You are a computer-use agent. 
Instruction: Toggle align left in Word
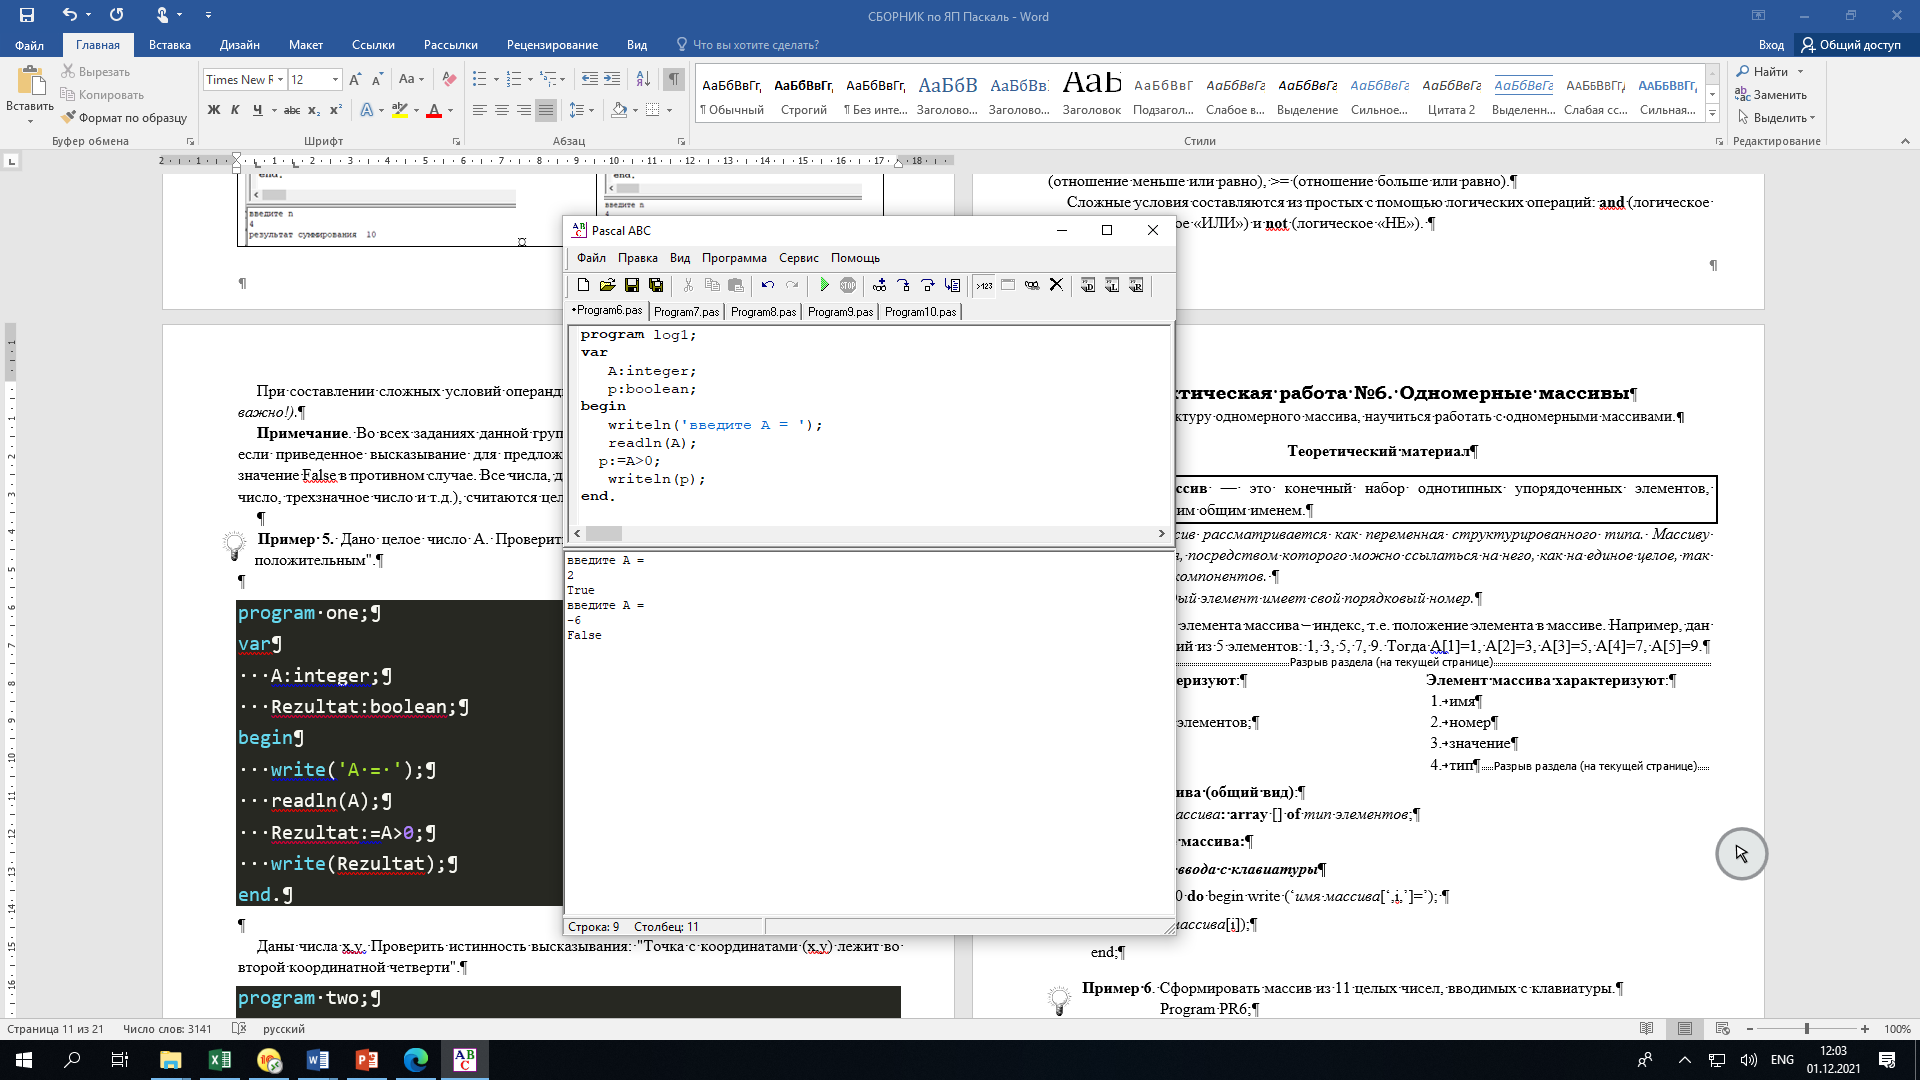click(480, 110)
